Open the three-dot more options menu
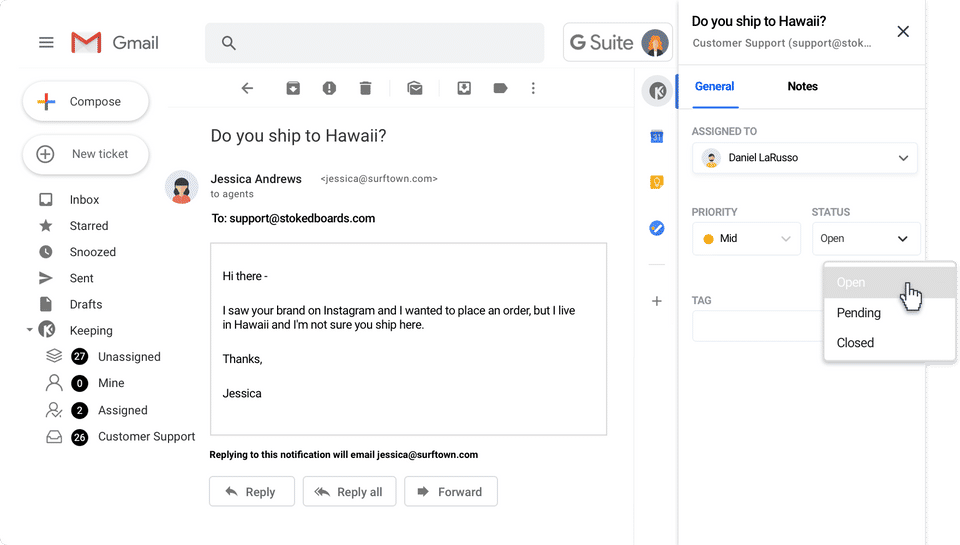The height and width of the screenshot is (545, 960). pos(533,88)
